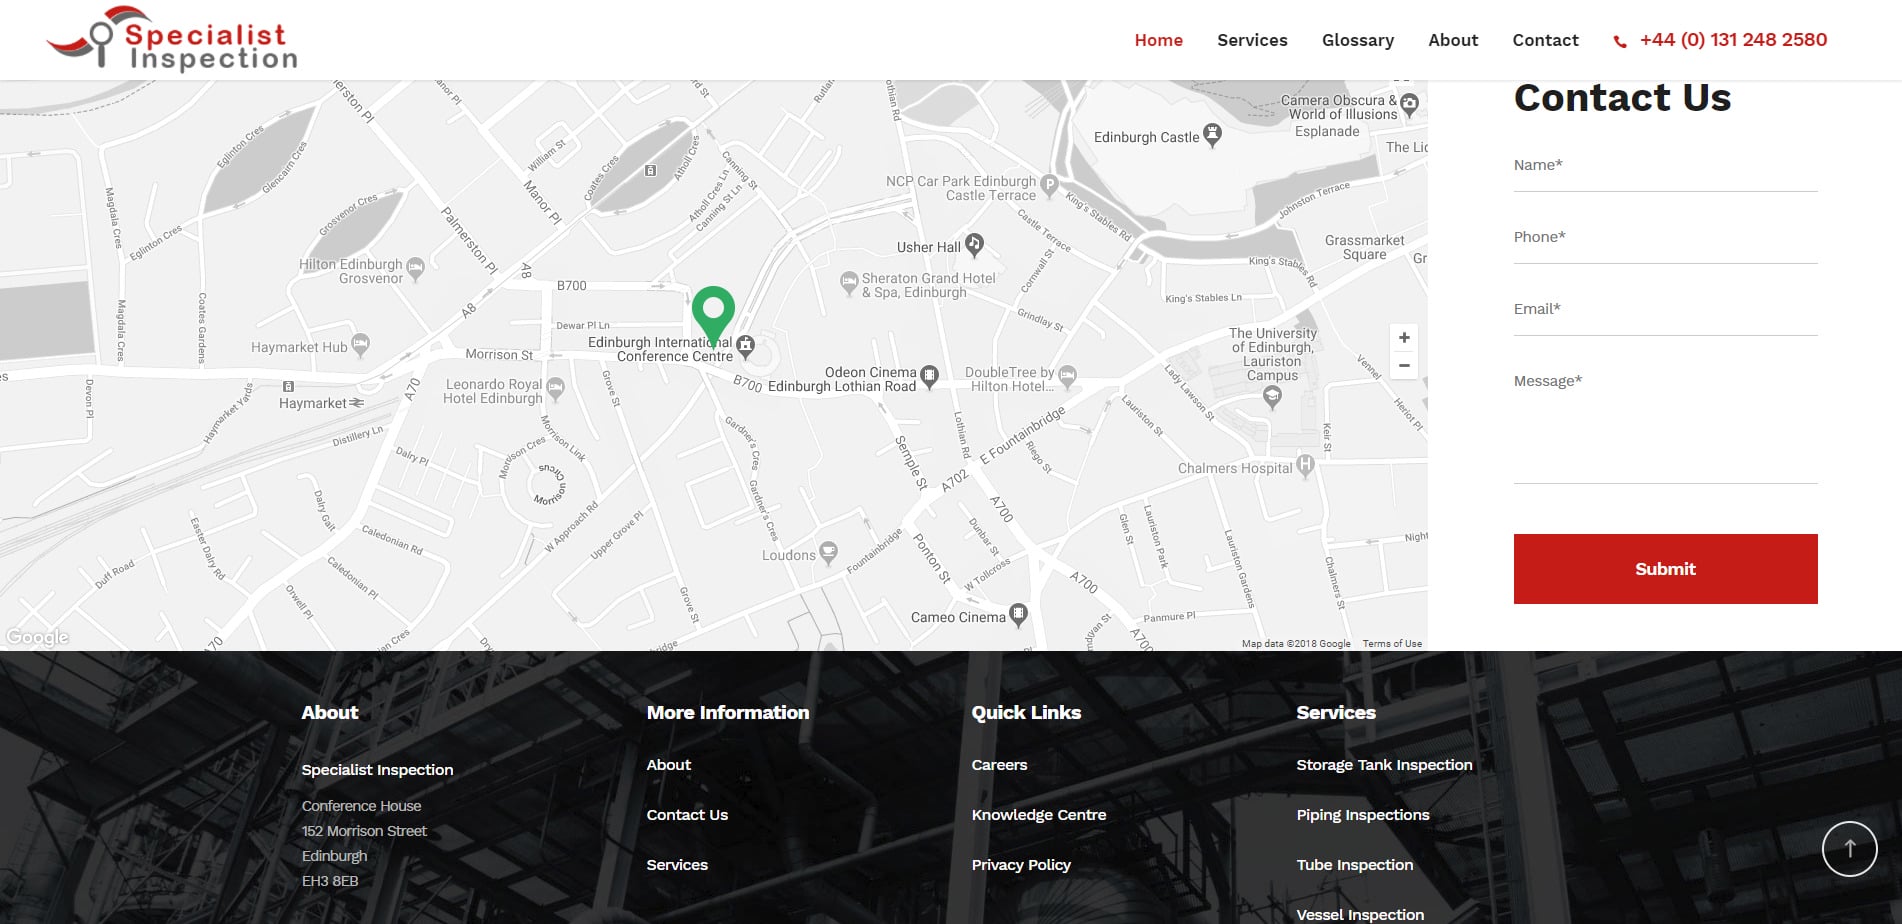This screenshot has width=1902, height=924.
Task: Click the Google logo on map
Action: [37, 637]
